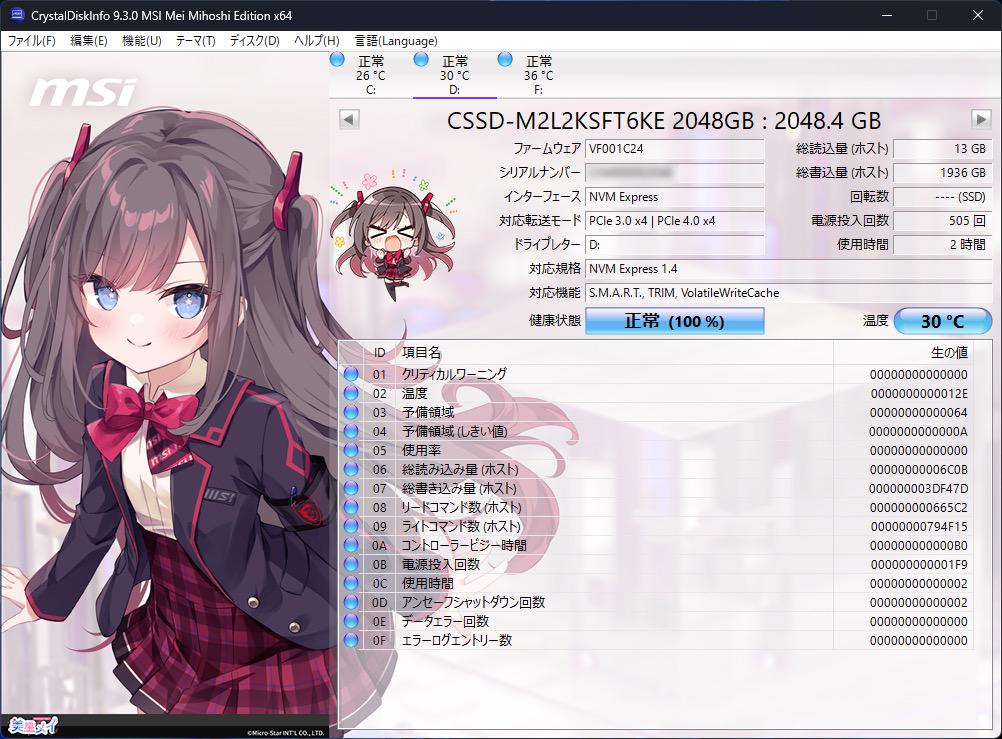
Task: Go to next disk with right arrow
Action: (981, 119)
